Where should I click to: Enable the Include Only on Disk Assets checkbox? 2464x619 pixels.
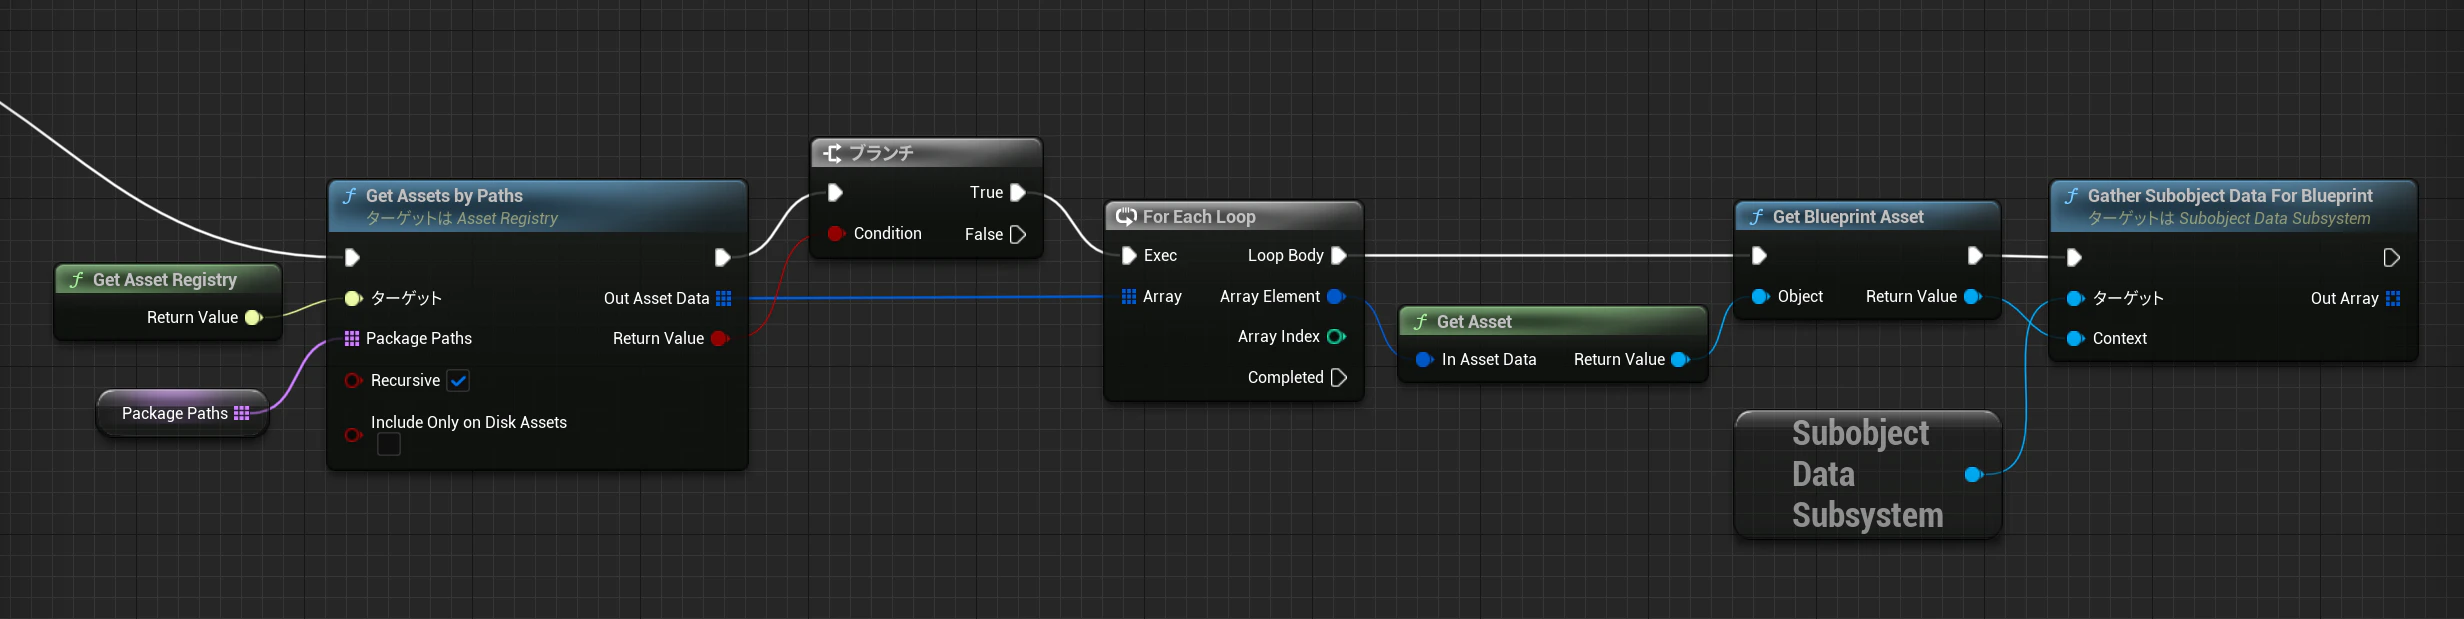coord(389,444)
